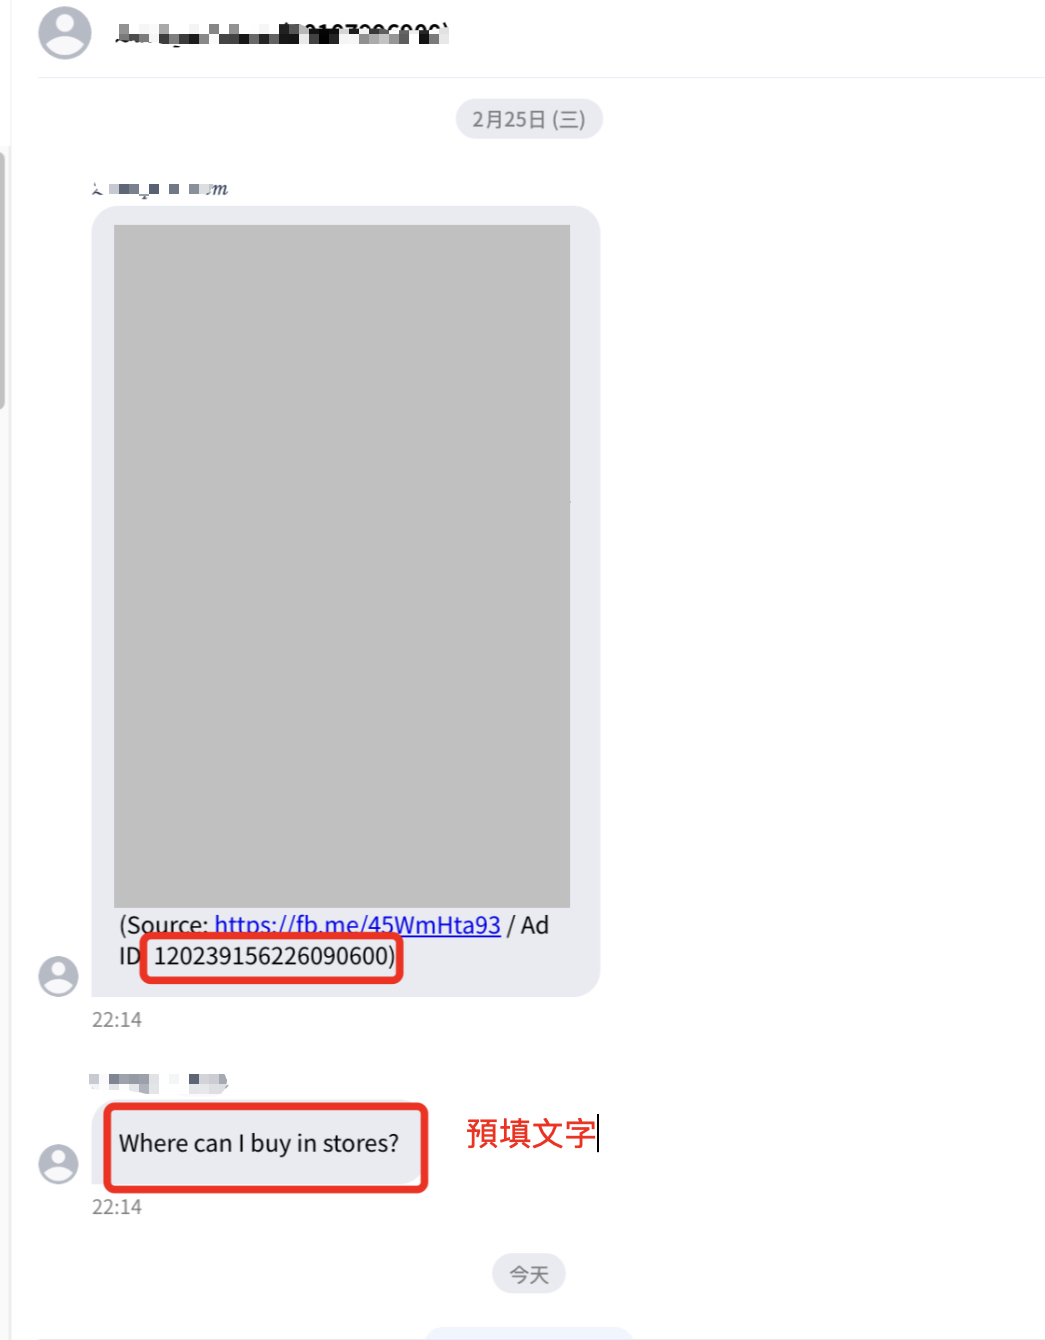
Task: Click the '(Source:' label before the fb.me link
Action: point(164,925)
